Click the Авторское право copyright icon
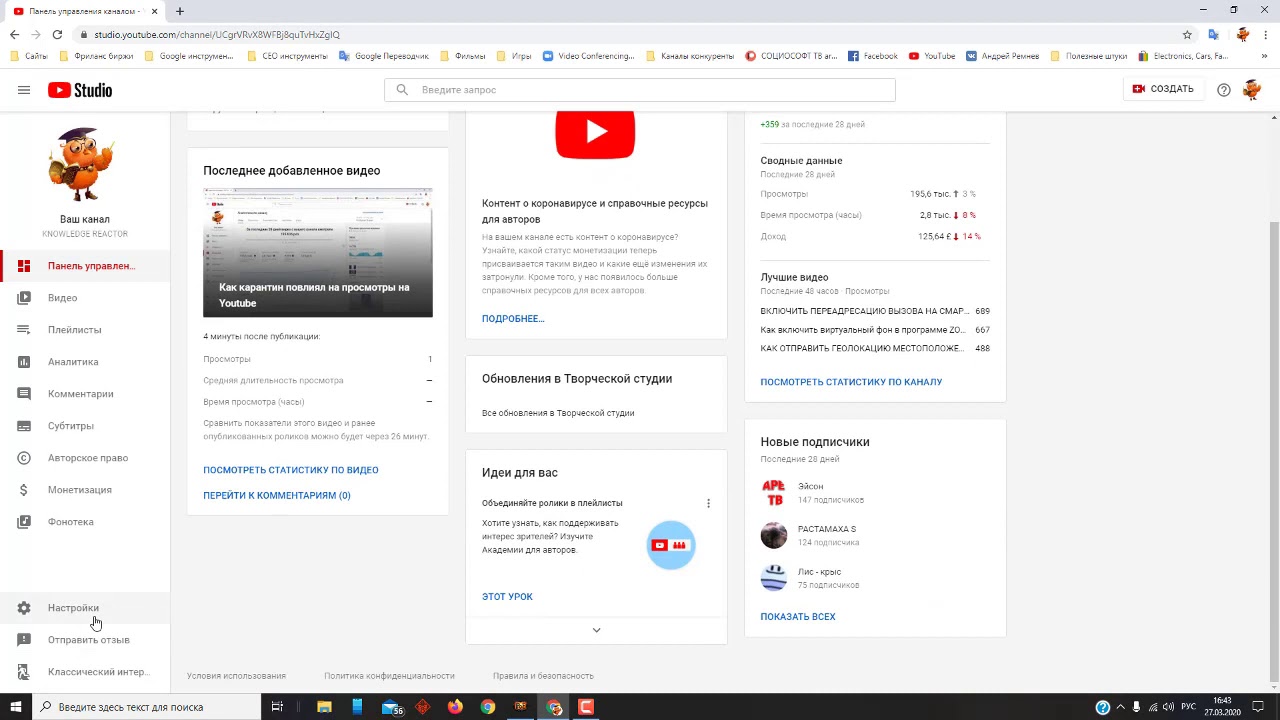 point(24,458)
